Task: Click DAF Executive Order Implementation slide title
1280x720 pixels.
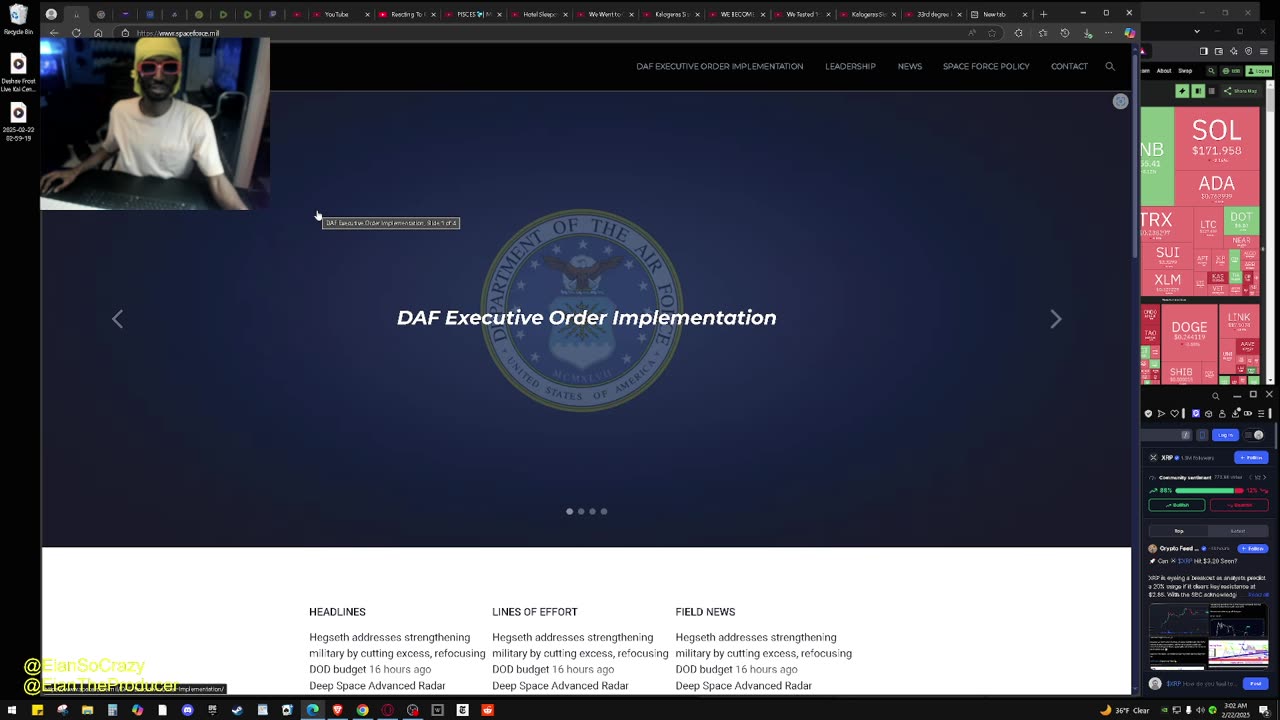Action: point(586,318)
